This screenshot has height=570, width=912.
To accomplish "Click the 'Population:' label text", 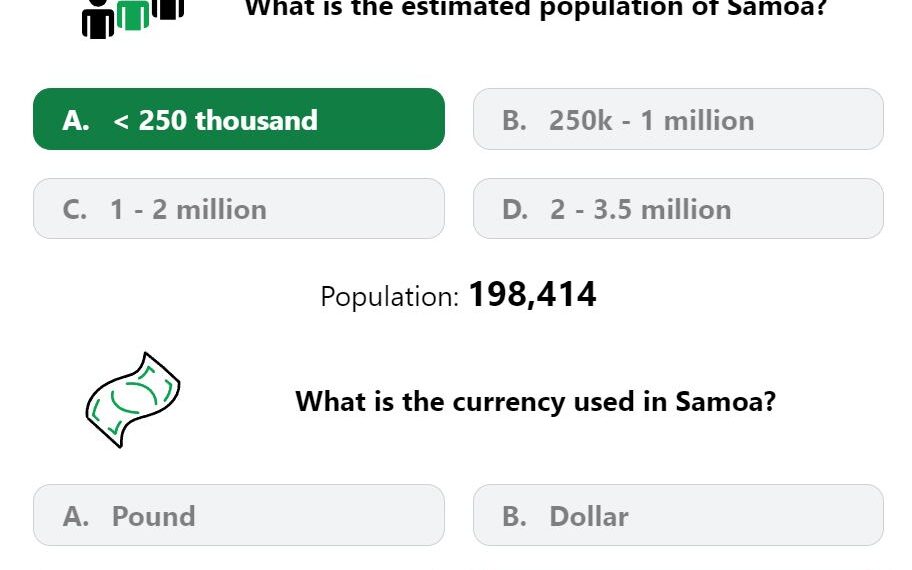I will [390, 297].
